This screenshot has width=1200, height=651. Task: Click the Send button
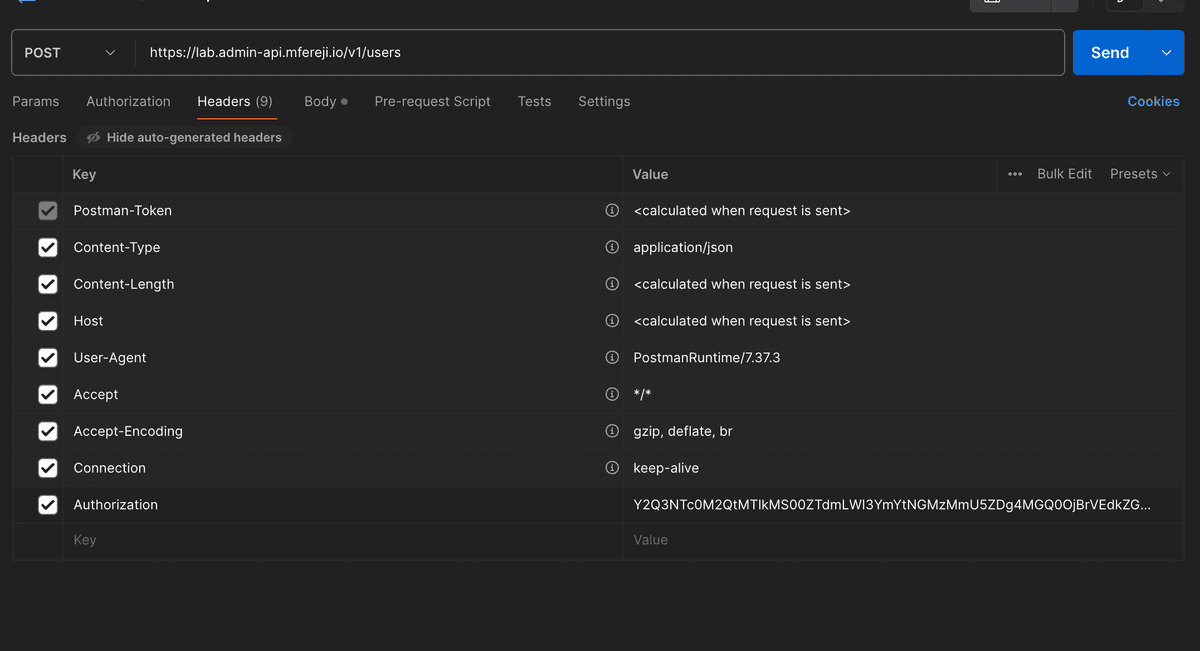(1109, 52)
